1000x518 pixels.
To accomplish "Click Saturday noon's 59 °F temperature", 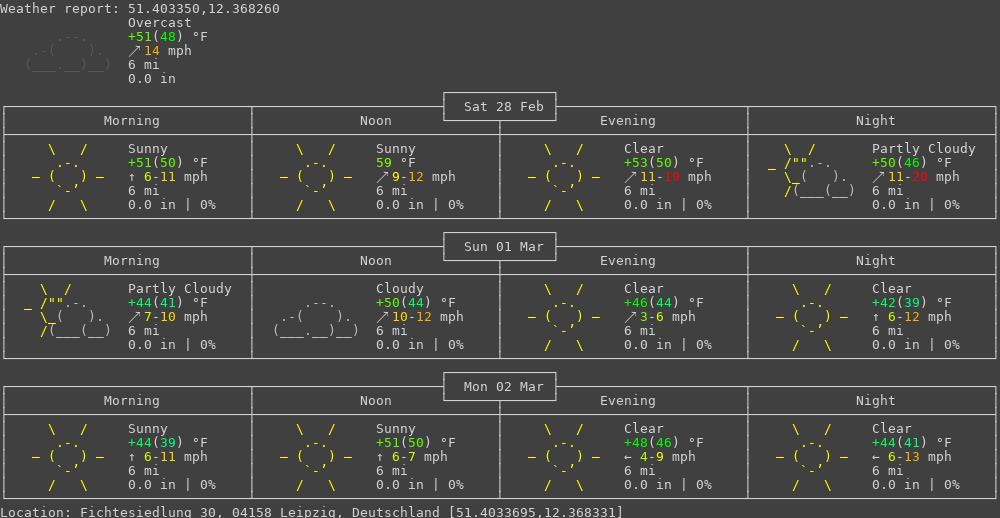I will click(x=392, y=163).
